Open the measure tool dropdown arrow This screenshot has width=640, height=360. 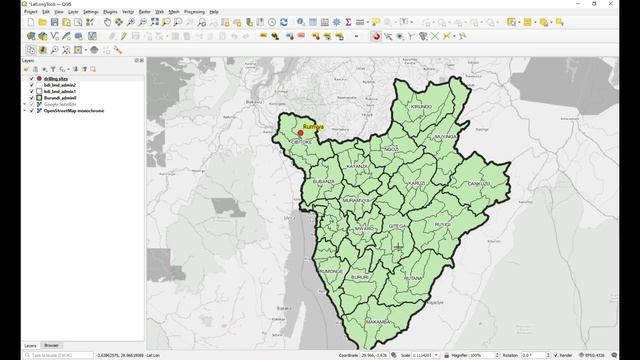coord(368,22)
